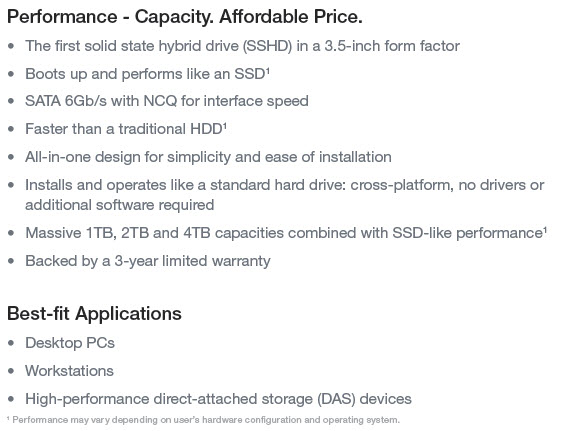Image resolution: width=580 pixels, height=431 pixels.
Task: Click the 'Best-fit Applications' heading
Action: pos(94,314)
